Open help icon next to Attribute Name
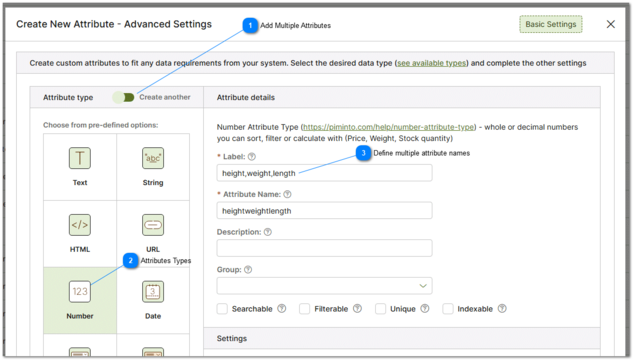Image resolution: width=634 pixels, height=361 pixels. point(287,194)
